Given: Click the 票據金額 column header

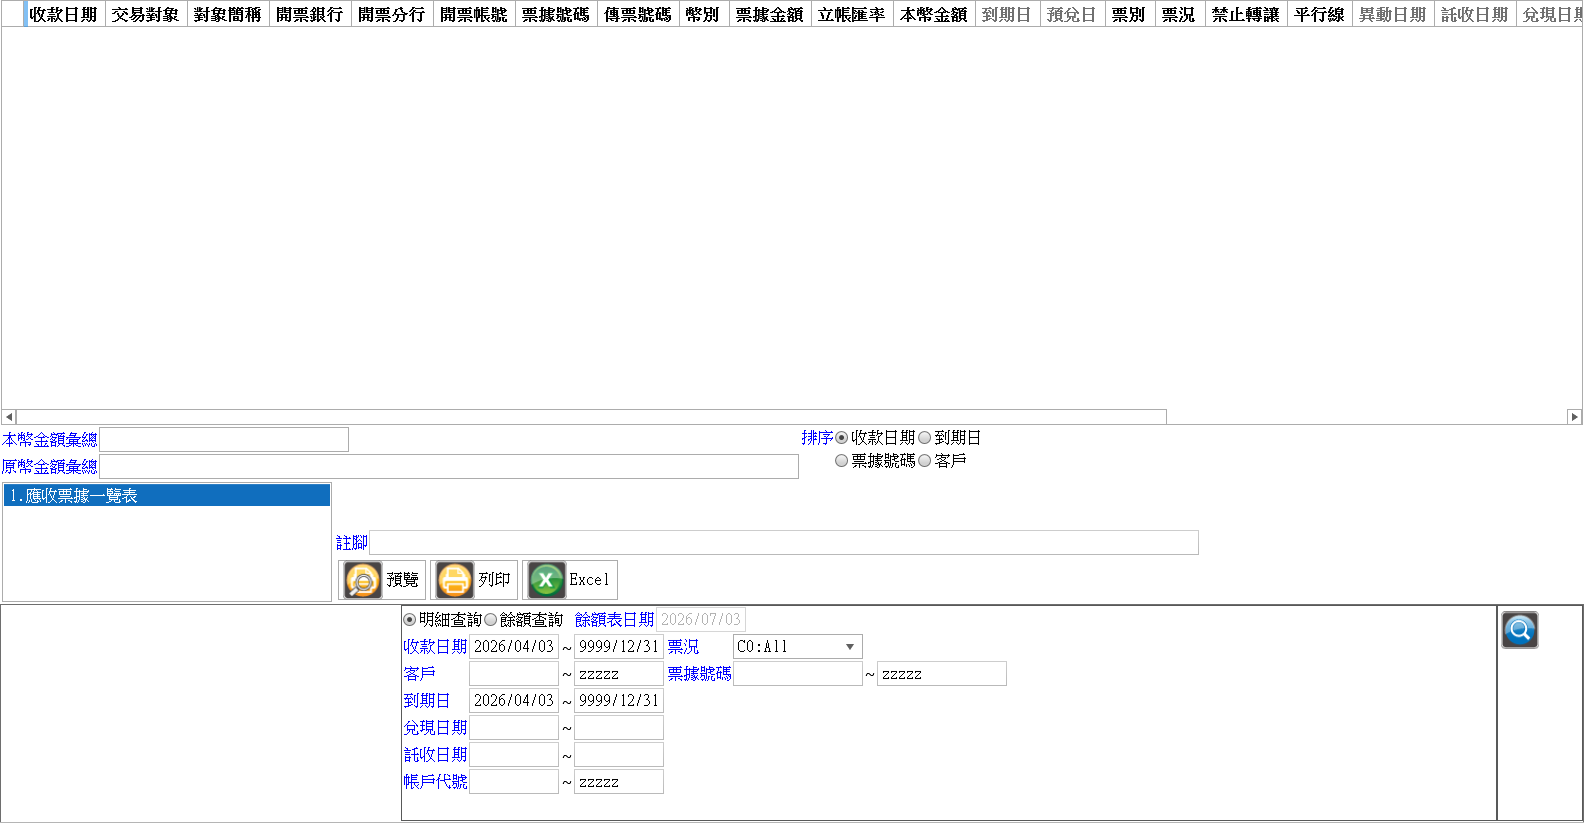Looking at the screenshot, I should pos(770,14).
